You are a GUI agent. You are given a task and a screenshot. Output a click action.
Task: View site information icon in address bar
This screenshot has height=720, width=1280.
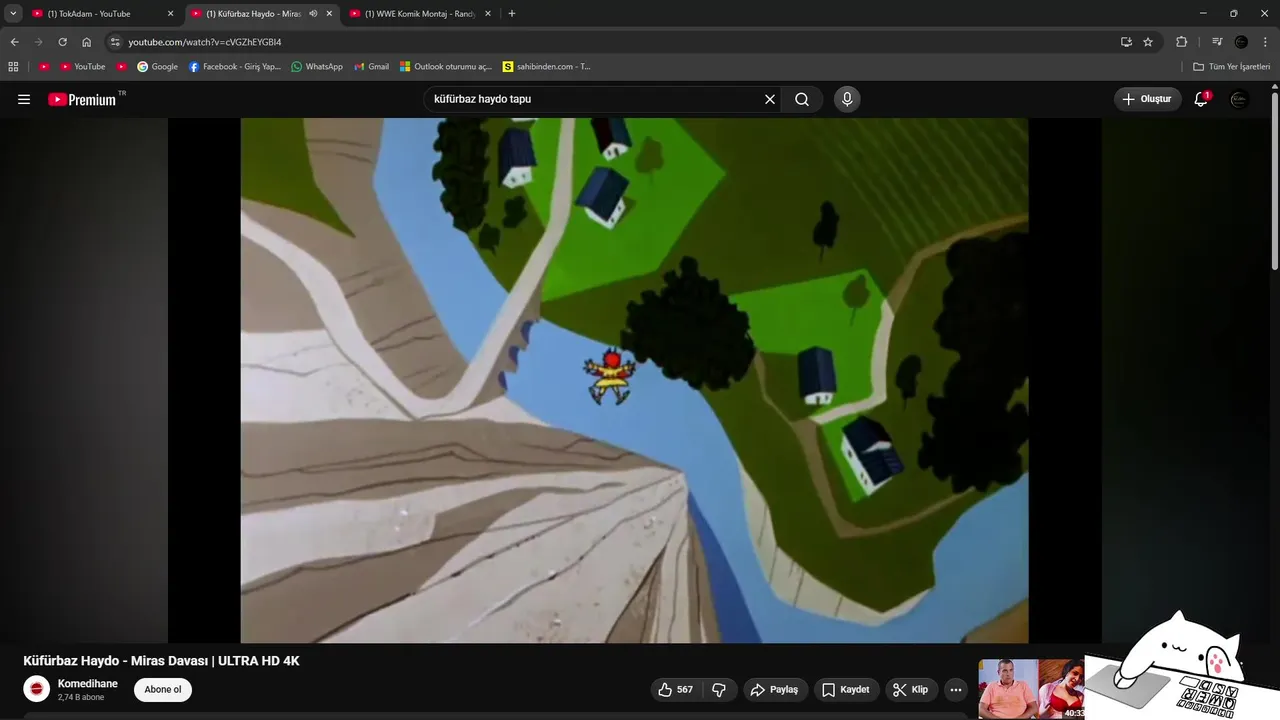(x=115, y=42)
